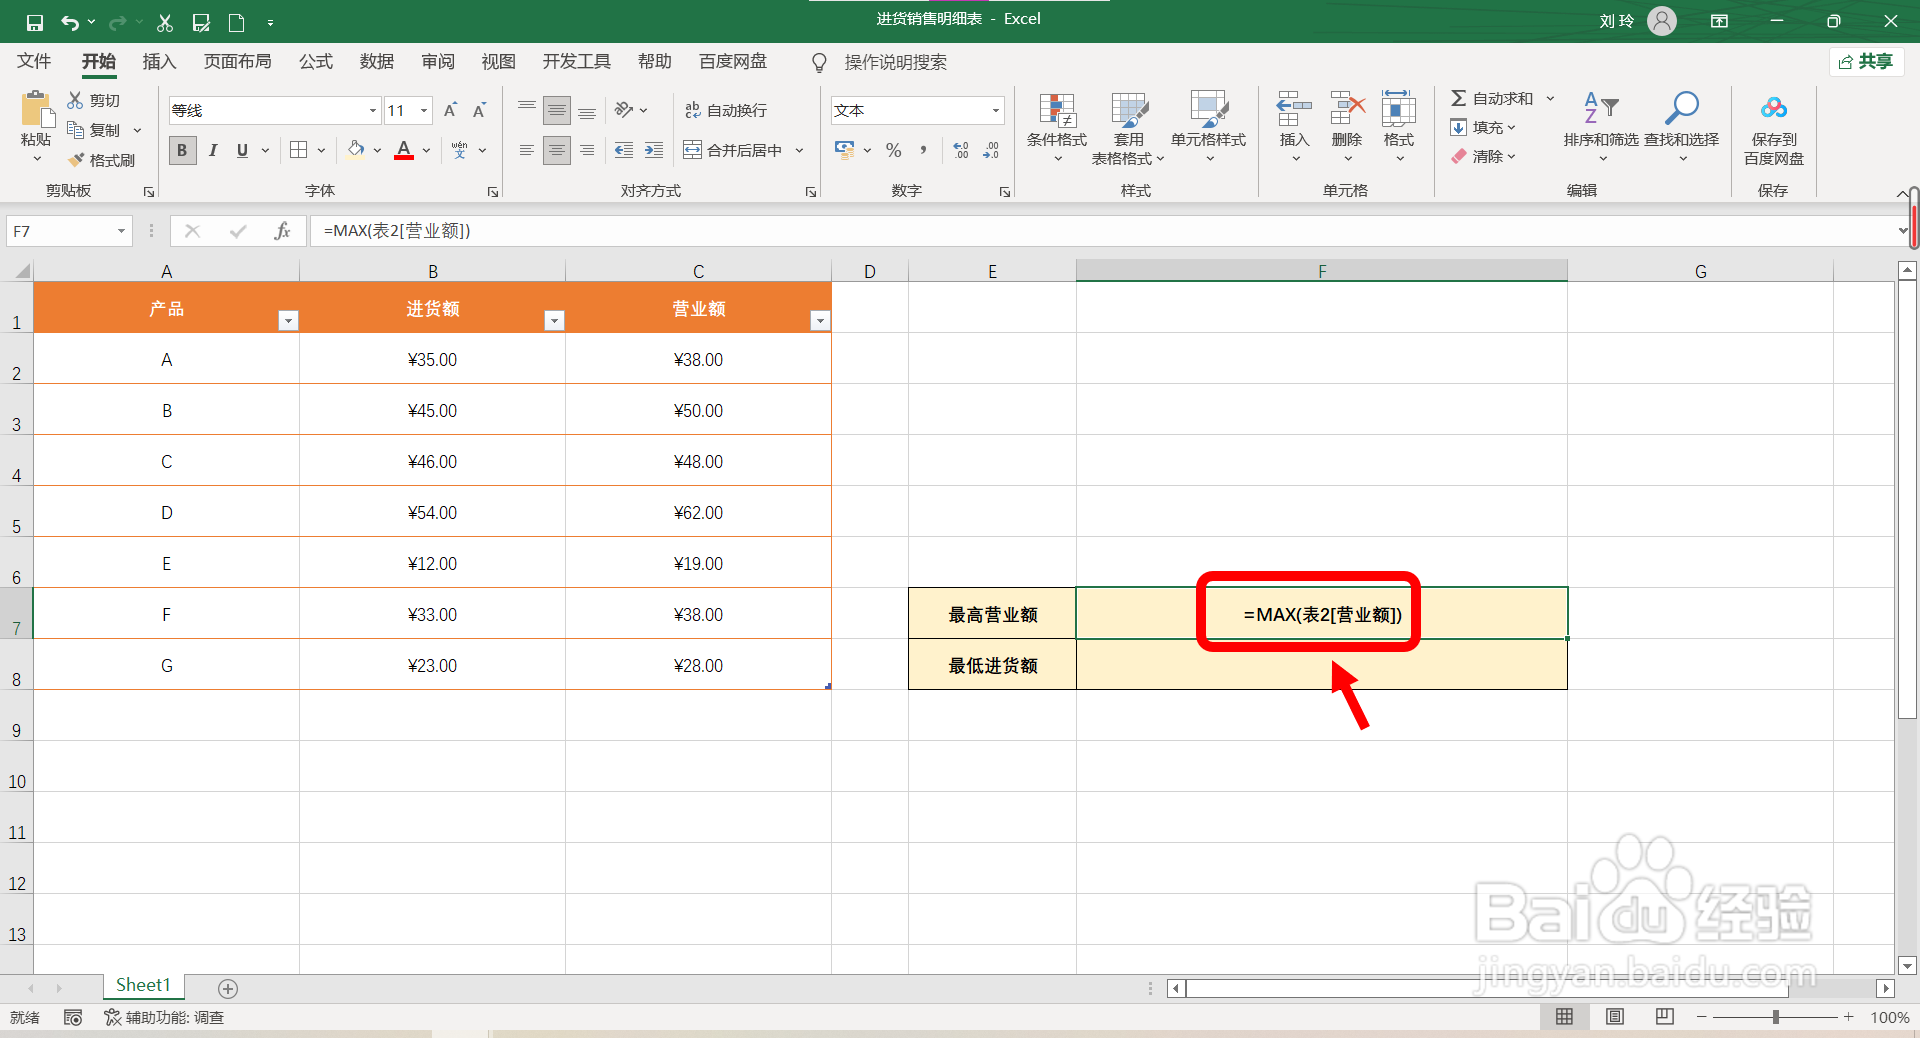Open Sort and Filter (排序和筛选)

tap(1601, 126)
